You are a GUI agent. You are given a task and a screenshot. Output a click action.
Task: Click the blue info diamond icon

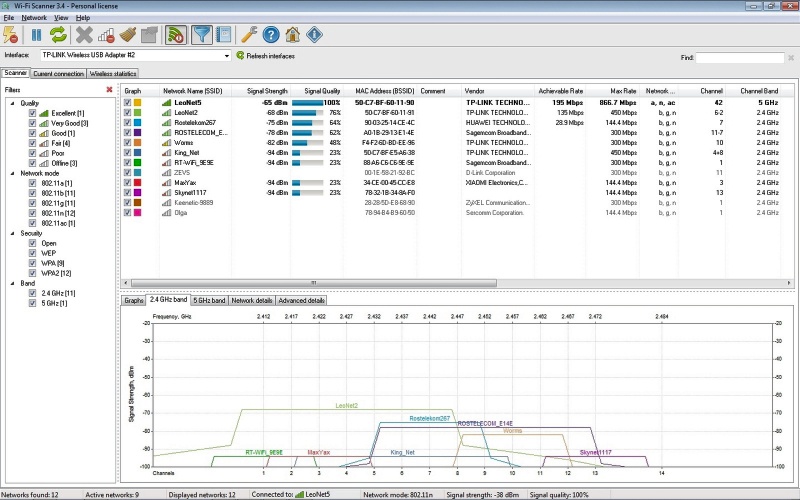click(x=314, y=35)
